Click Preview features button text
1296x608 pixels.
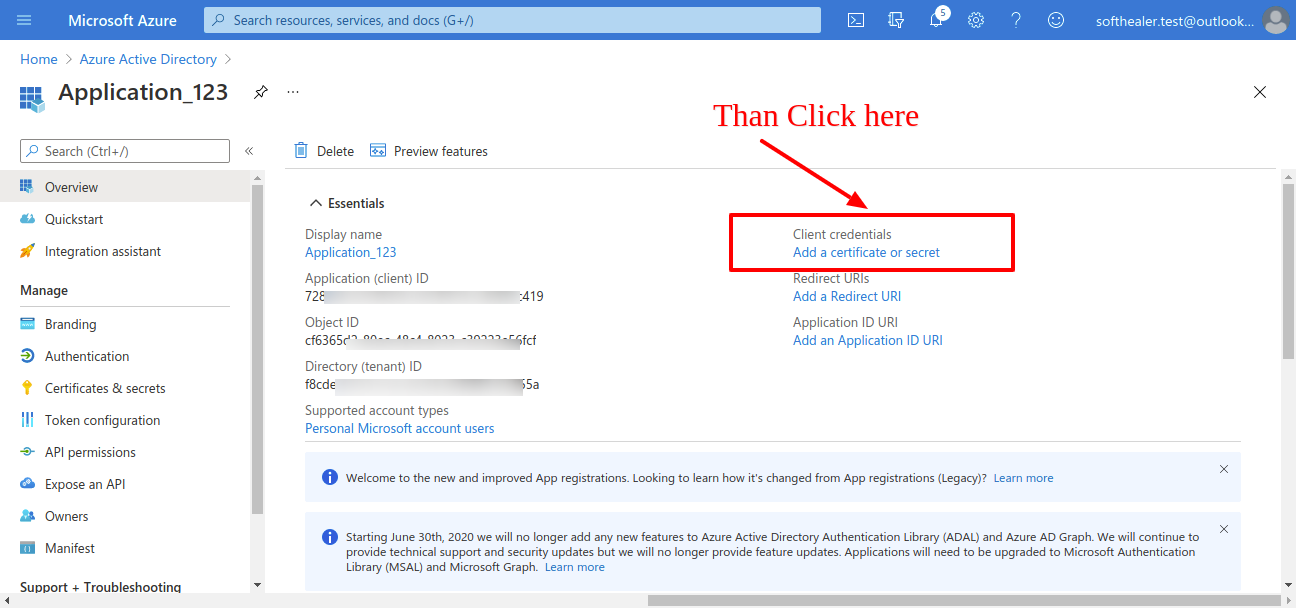(441, 151)
